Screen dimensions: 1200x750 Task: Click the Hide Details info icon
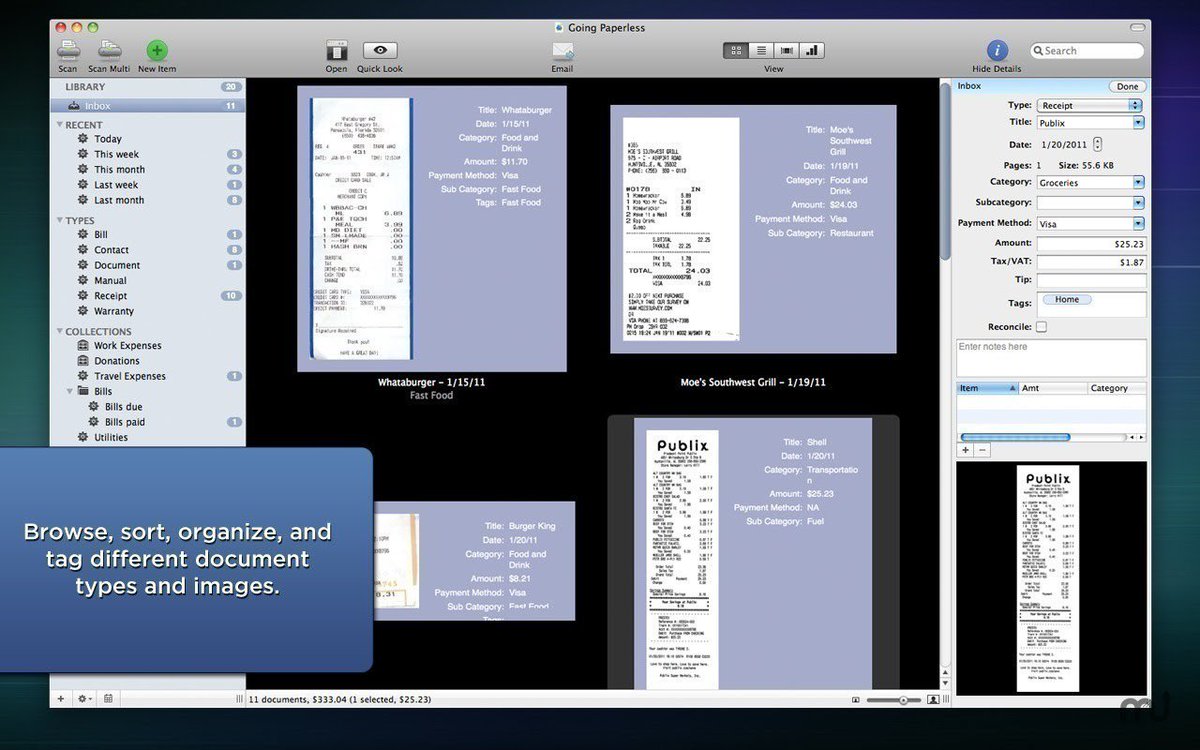pyautogui.click(x=997, y=50)
